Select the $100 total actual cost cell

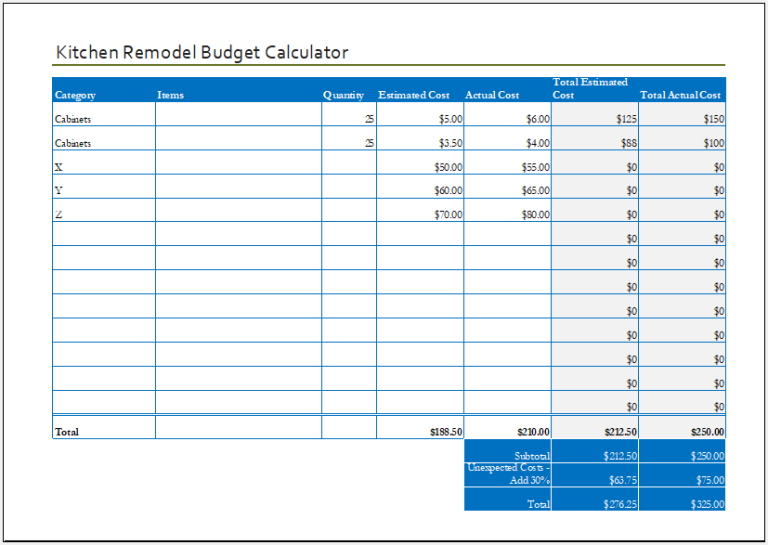[x=681, y=143]
